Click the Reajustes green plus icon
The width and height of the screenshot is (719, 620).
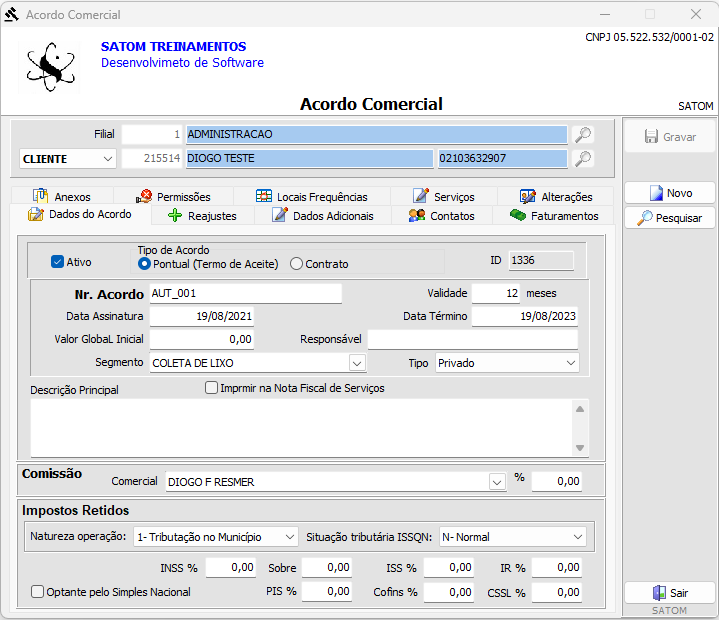point(174,215)
